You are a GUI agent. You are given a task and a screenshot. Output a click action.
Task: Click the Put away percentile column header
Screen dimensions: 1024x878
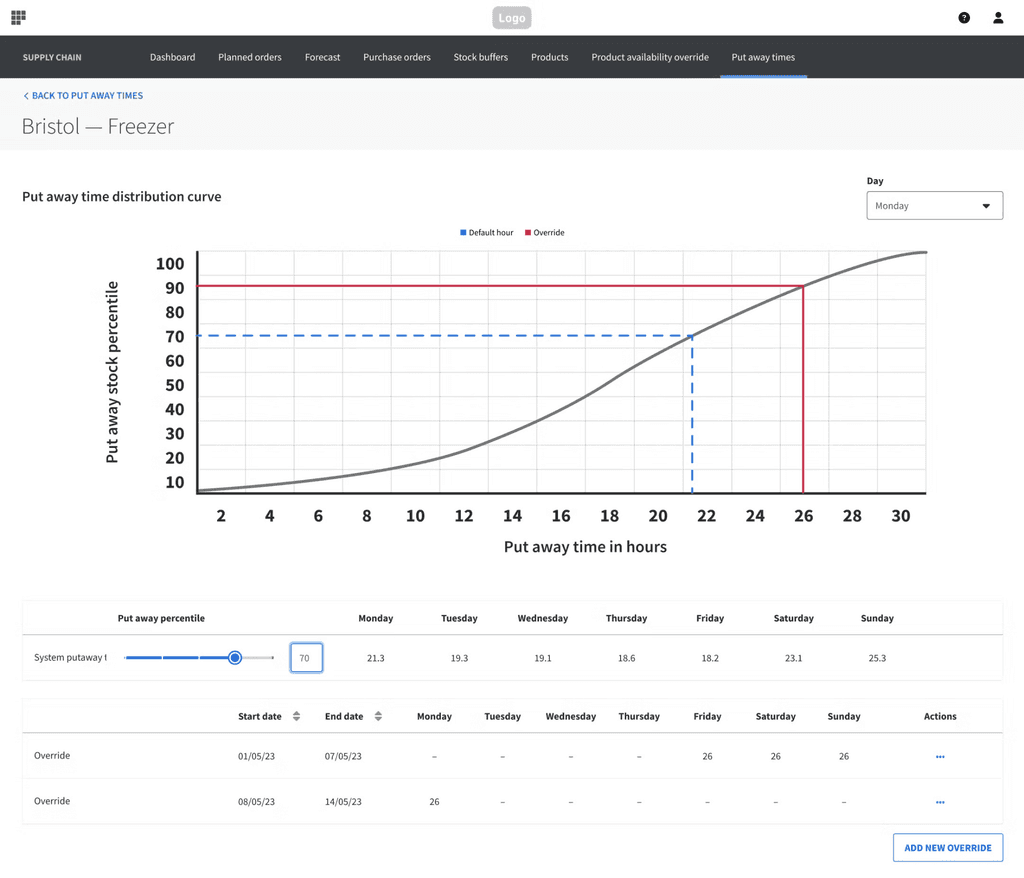pyautogui.click(x=161, y=618)
